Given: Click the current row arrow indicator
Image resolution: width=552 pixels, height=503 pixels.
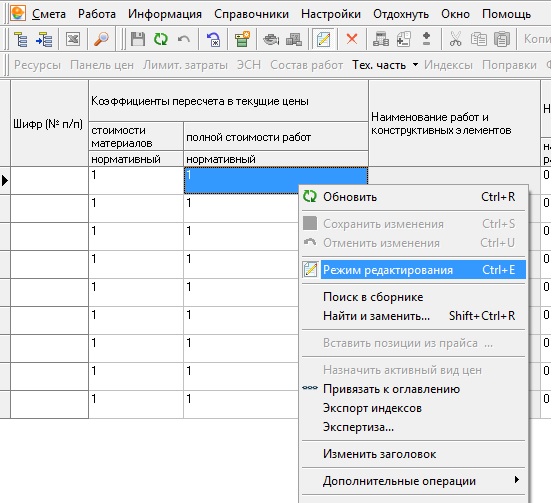Looking at the screenshot, I should coord(5,181).
